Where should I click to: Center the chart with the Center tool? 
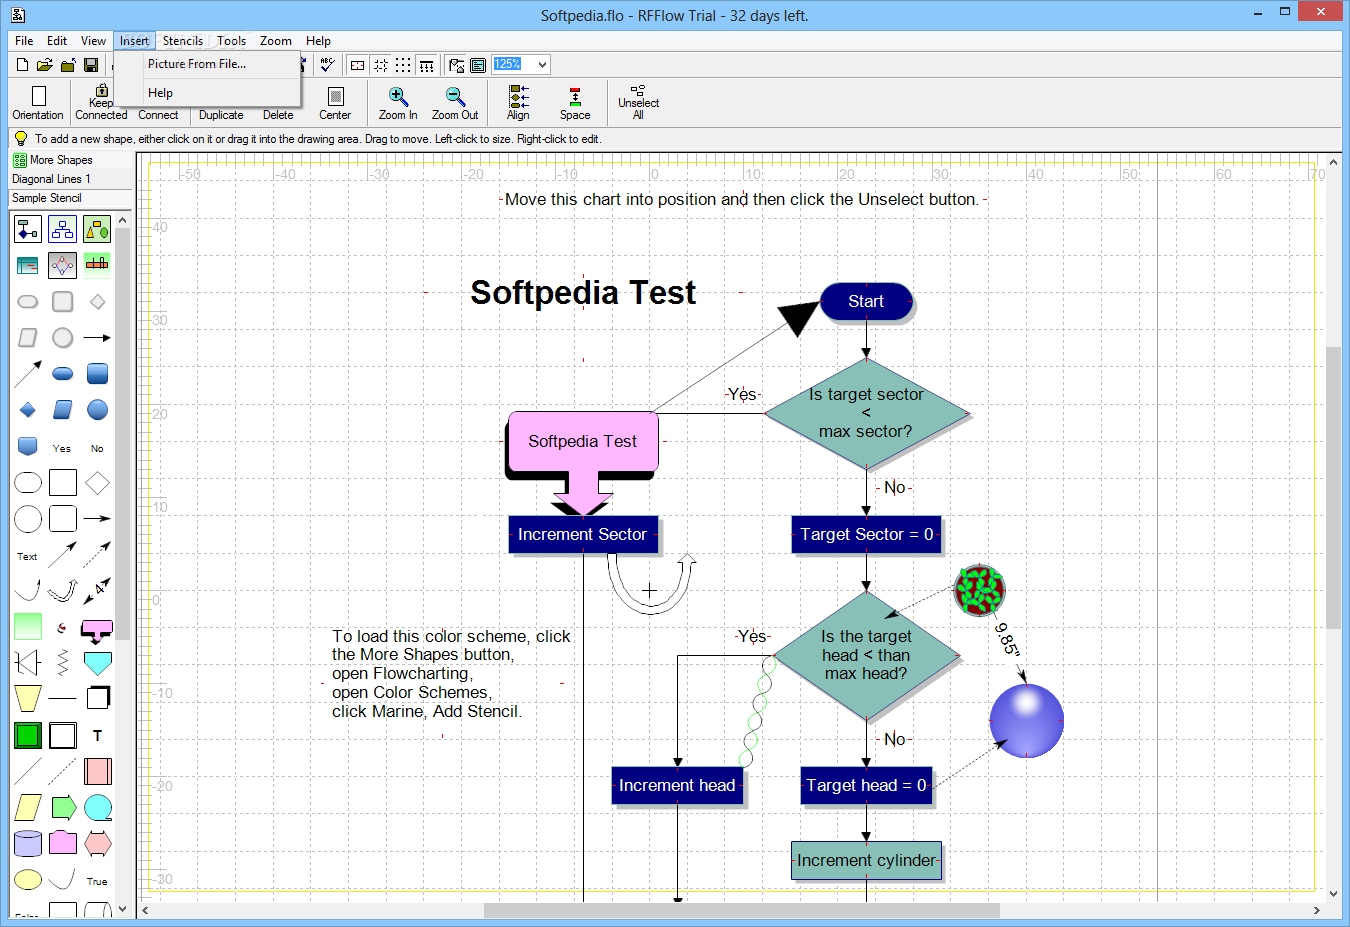click(335, 103)
